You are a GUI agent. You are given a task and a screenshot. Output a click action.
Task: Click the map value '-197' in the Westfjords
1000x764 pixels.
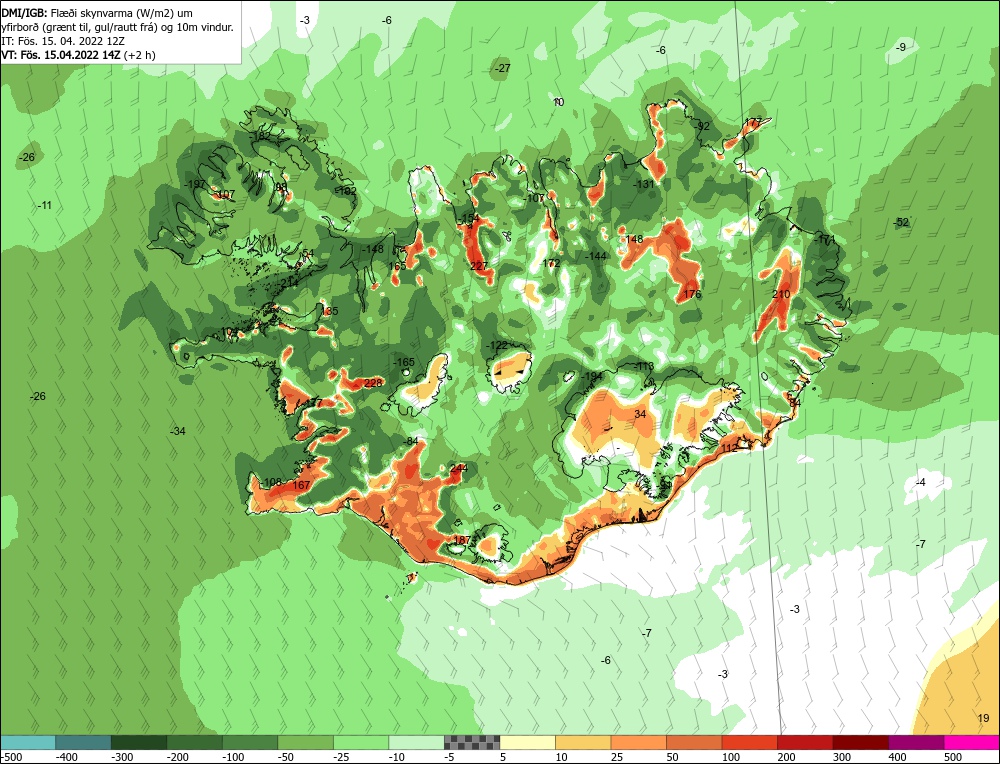click(195, 184)
